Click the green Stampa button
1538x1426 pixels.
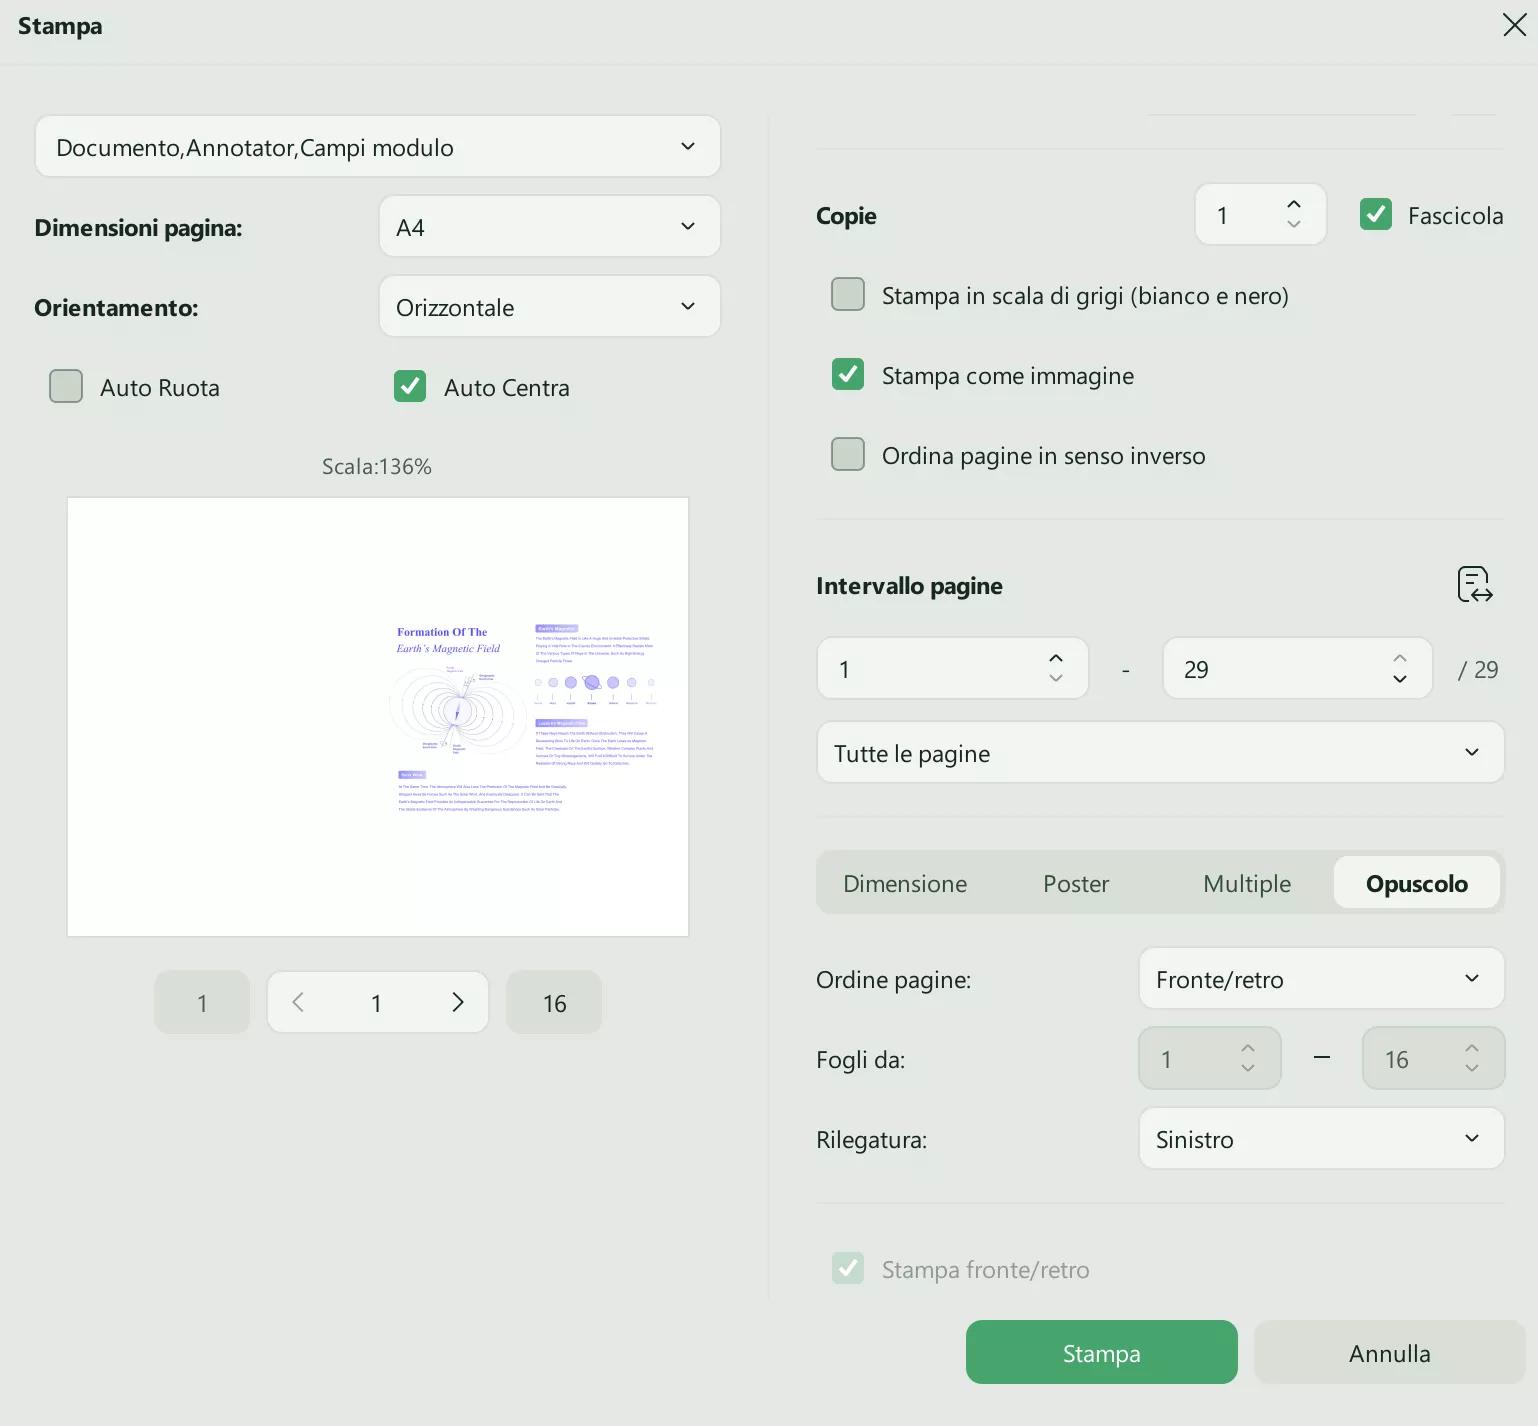(1101, 1353)
